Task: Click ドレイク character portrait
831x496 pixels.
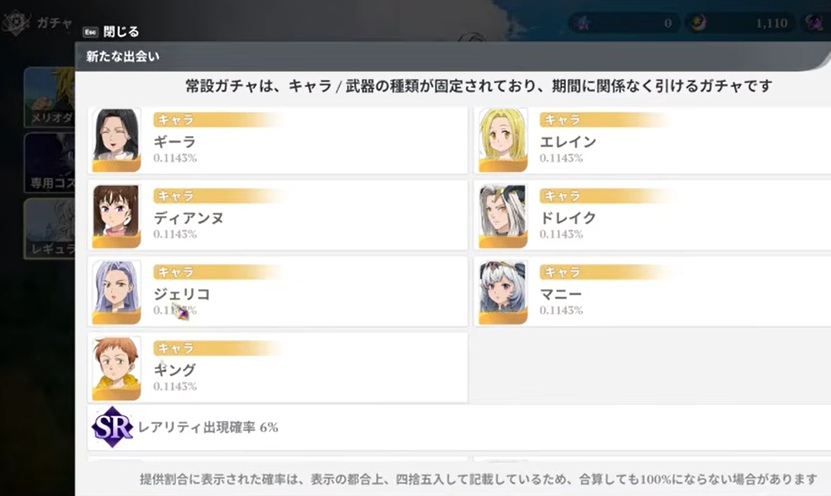Action: pos(502,213)
